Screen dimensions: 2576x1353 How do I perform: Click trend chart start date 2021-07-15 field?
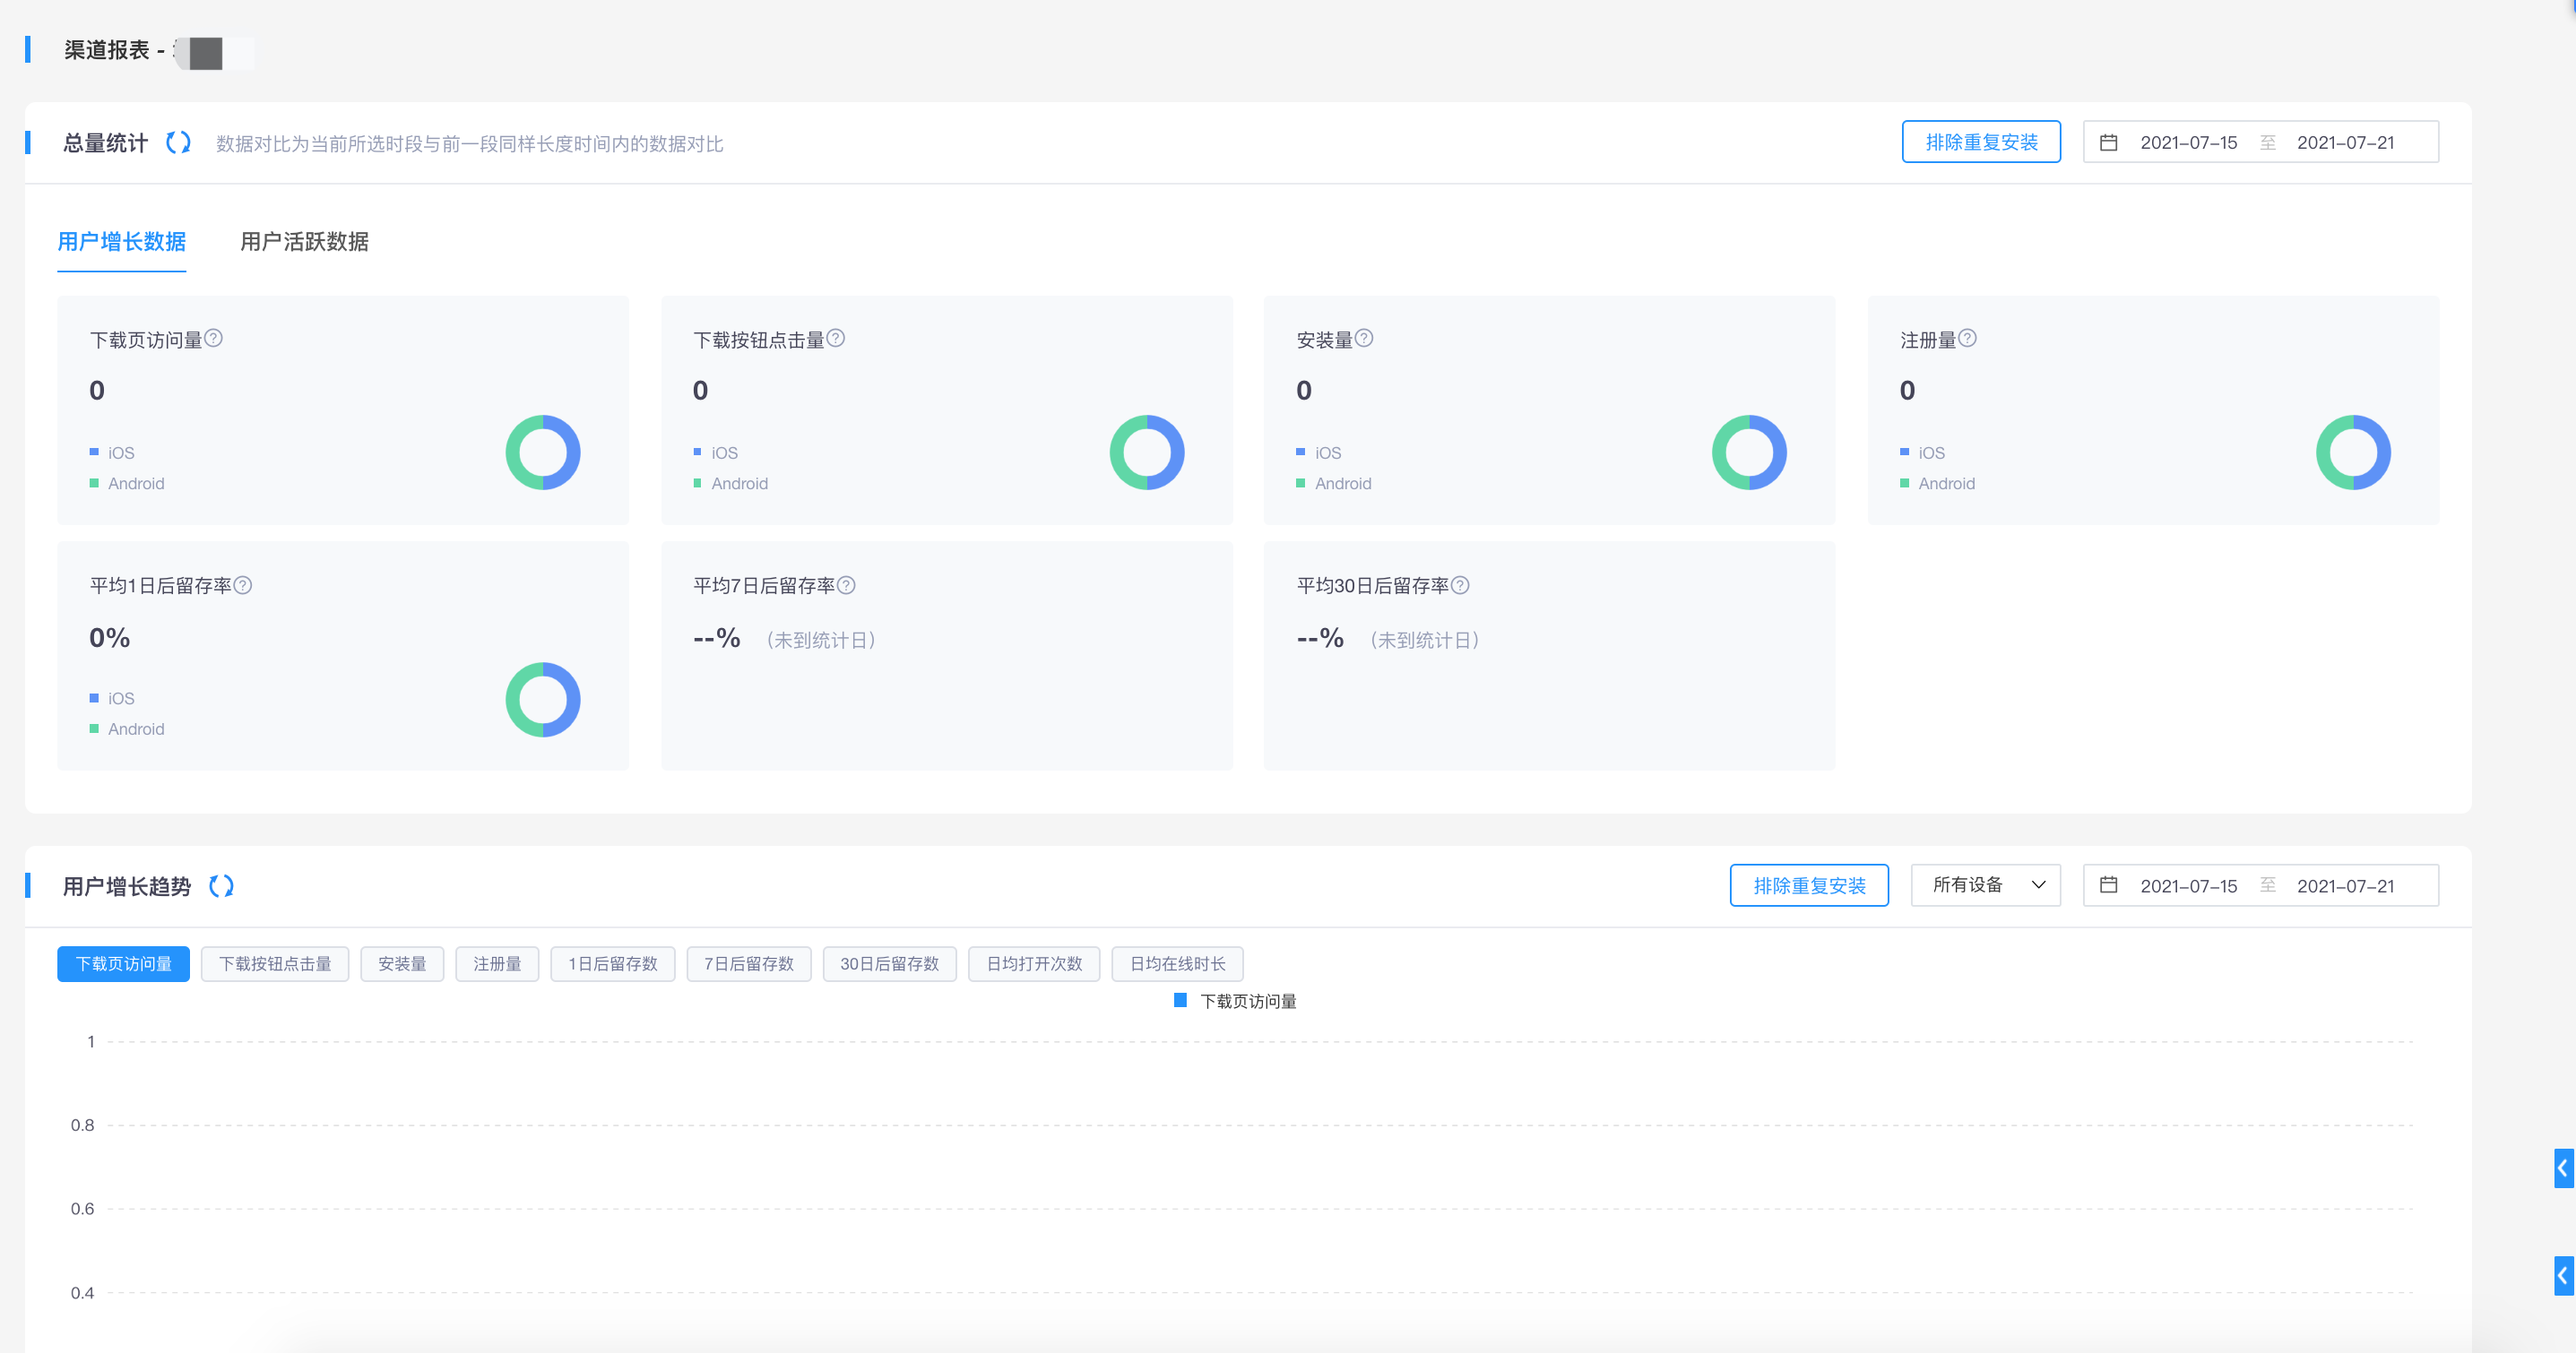[2188, 886]
